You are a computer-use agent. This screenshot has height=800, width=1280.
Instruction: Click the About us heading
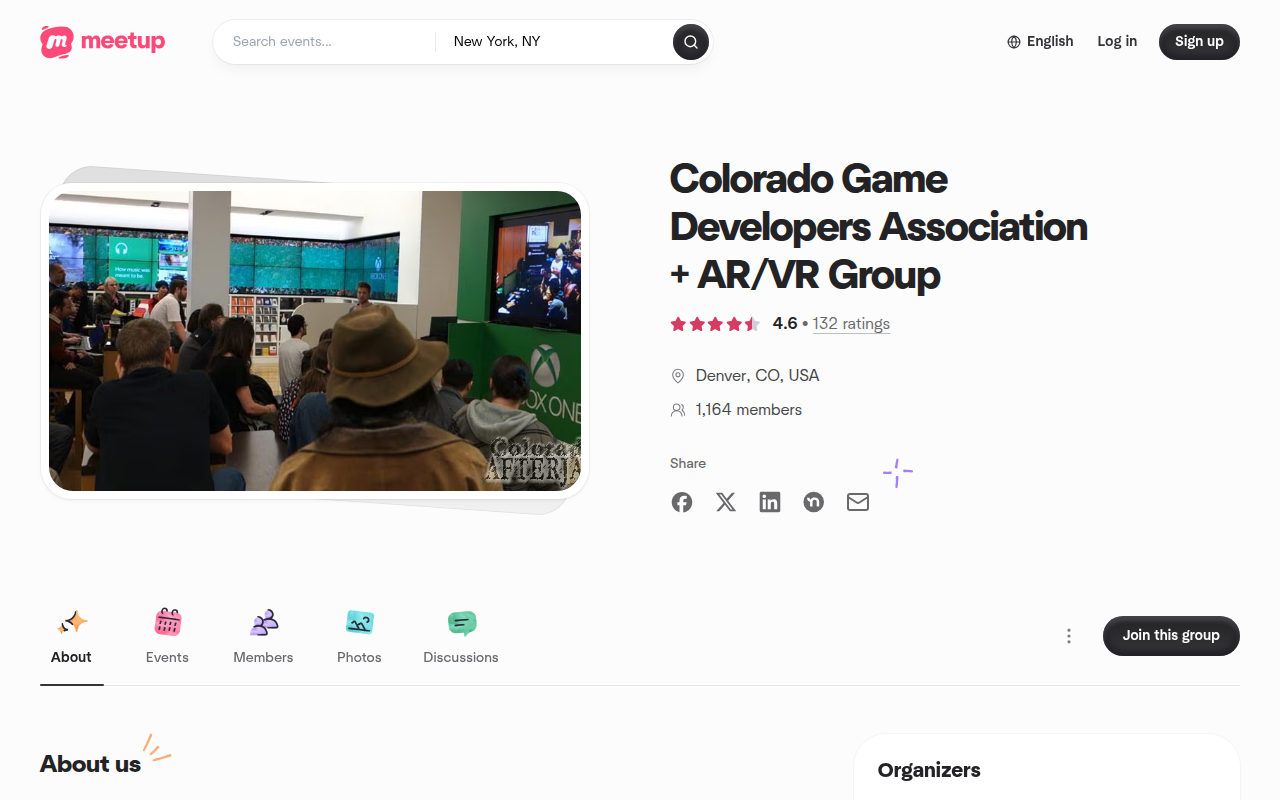90,764
